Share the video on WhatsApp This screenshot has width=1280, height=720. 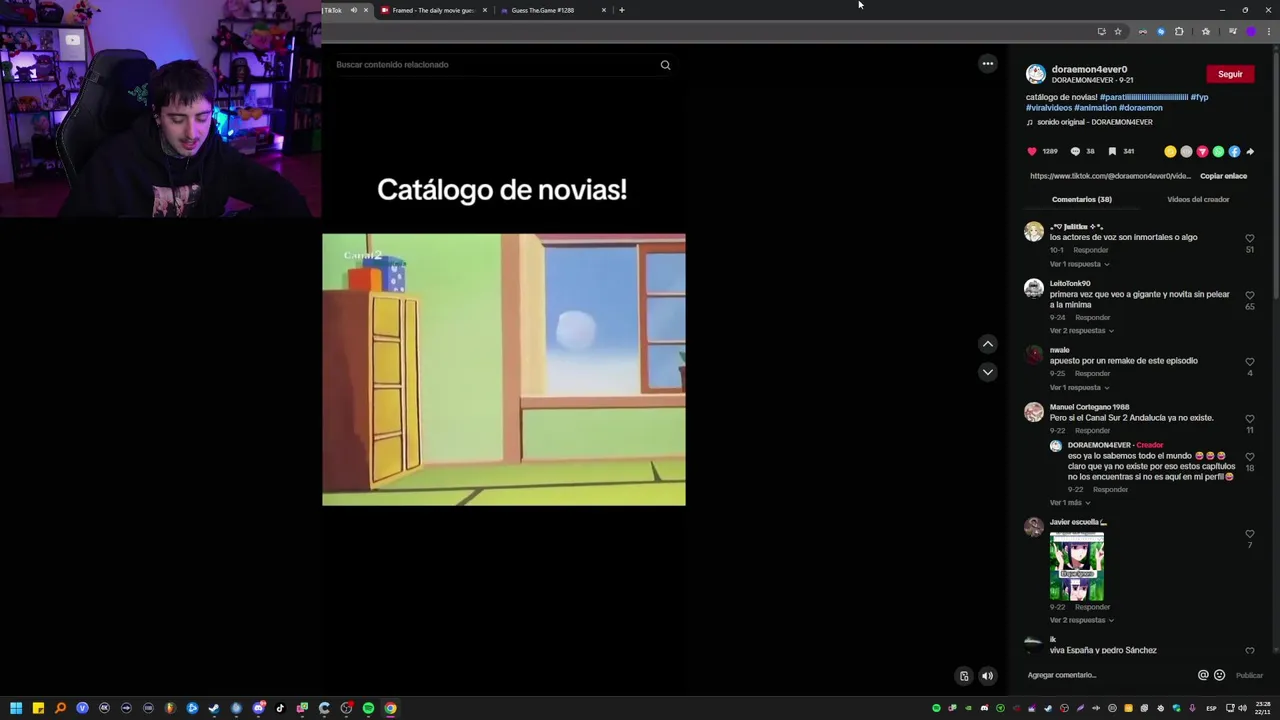(x=1218, y=152)
